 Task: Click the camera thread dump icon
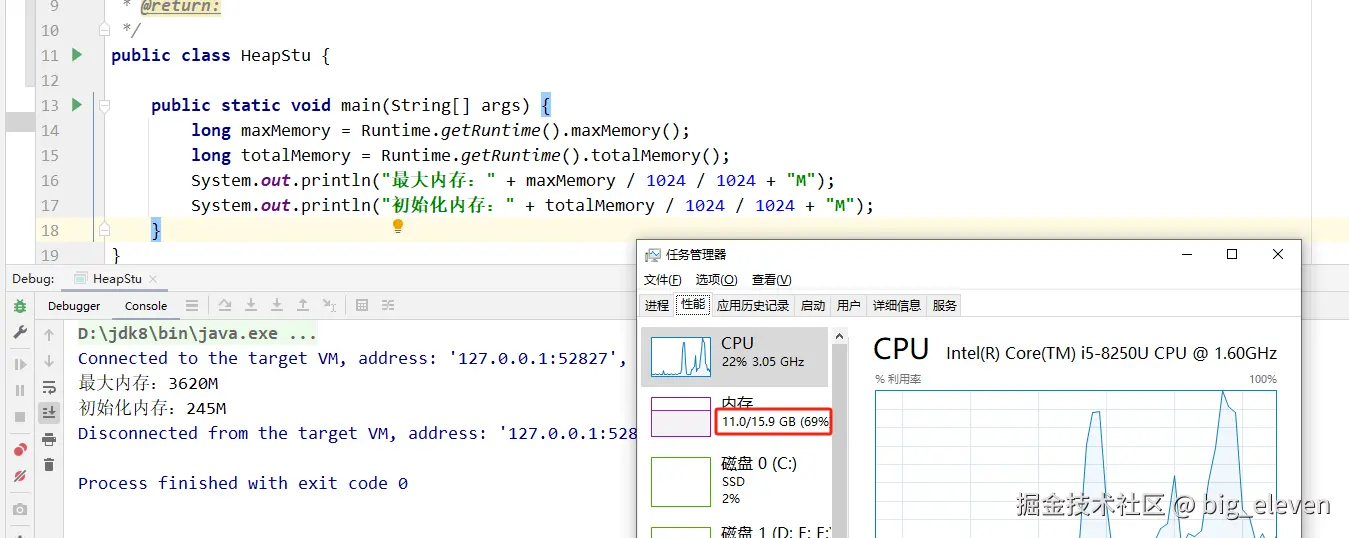[20, 509]
